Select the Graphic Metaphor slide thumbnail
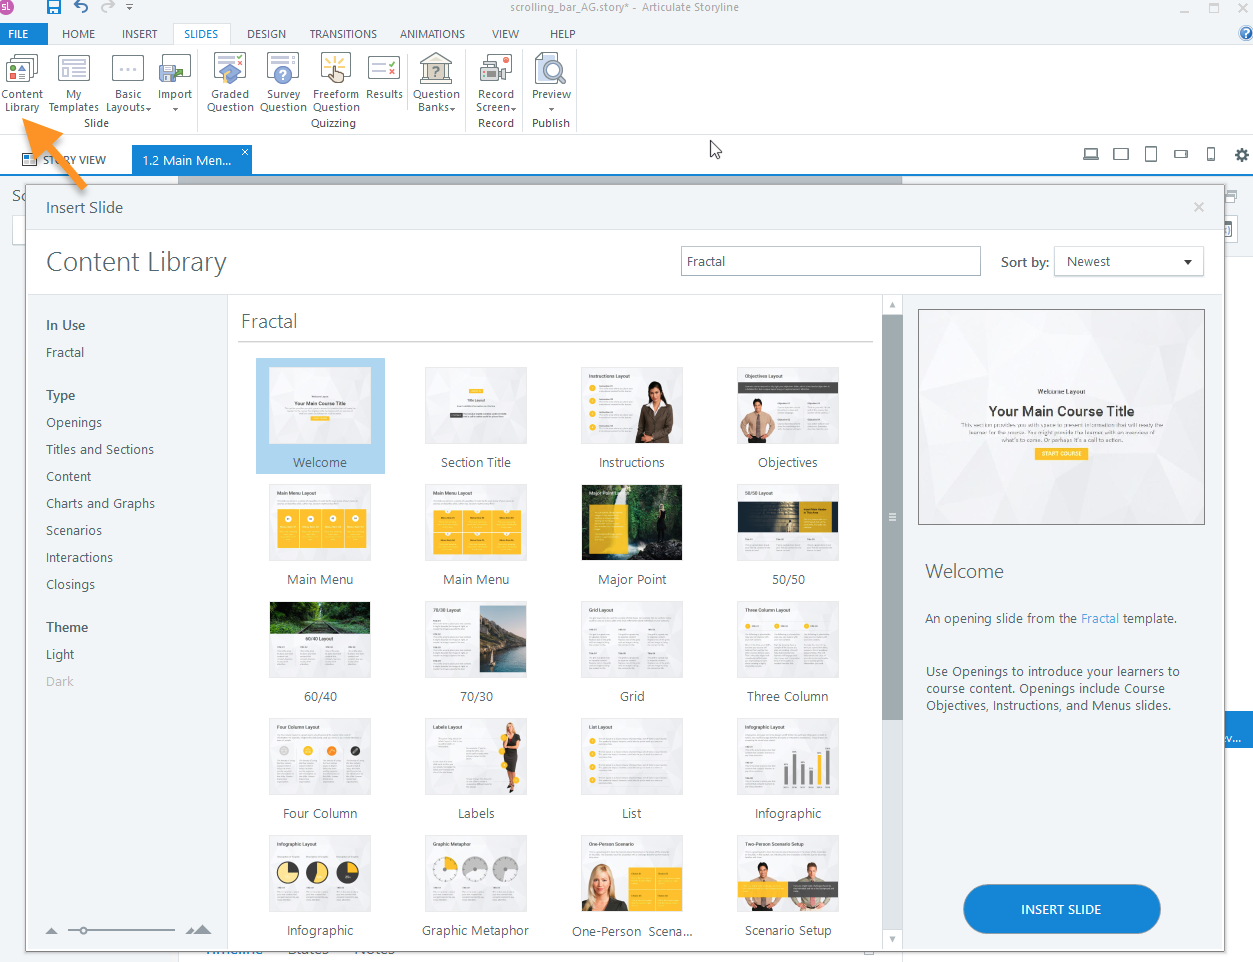The width and height of the screenshot is (1253, 962). pos(475,872)
